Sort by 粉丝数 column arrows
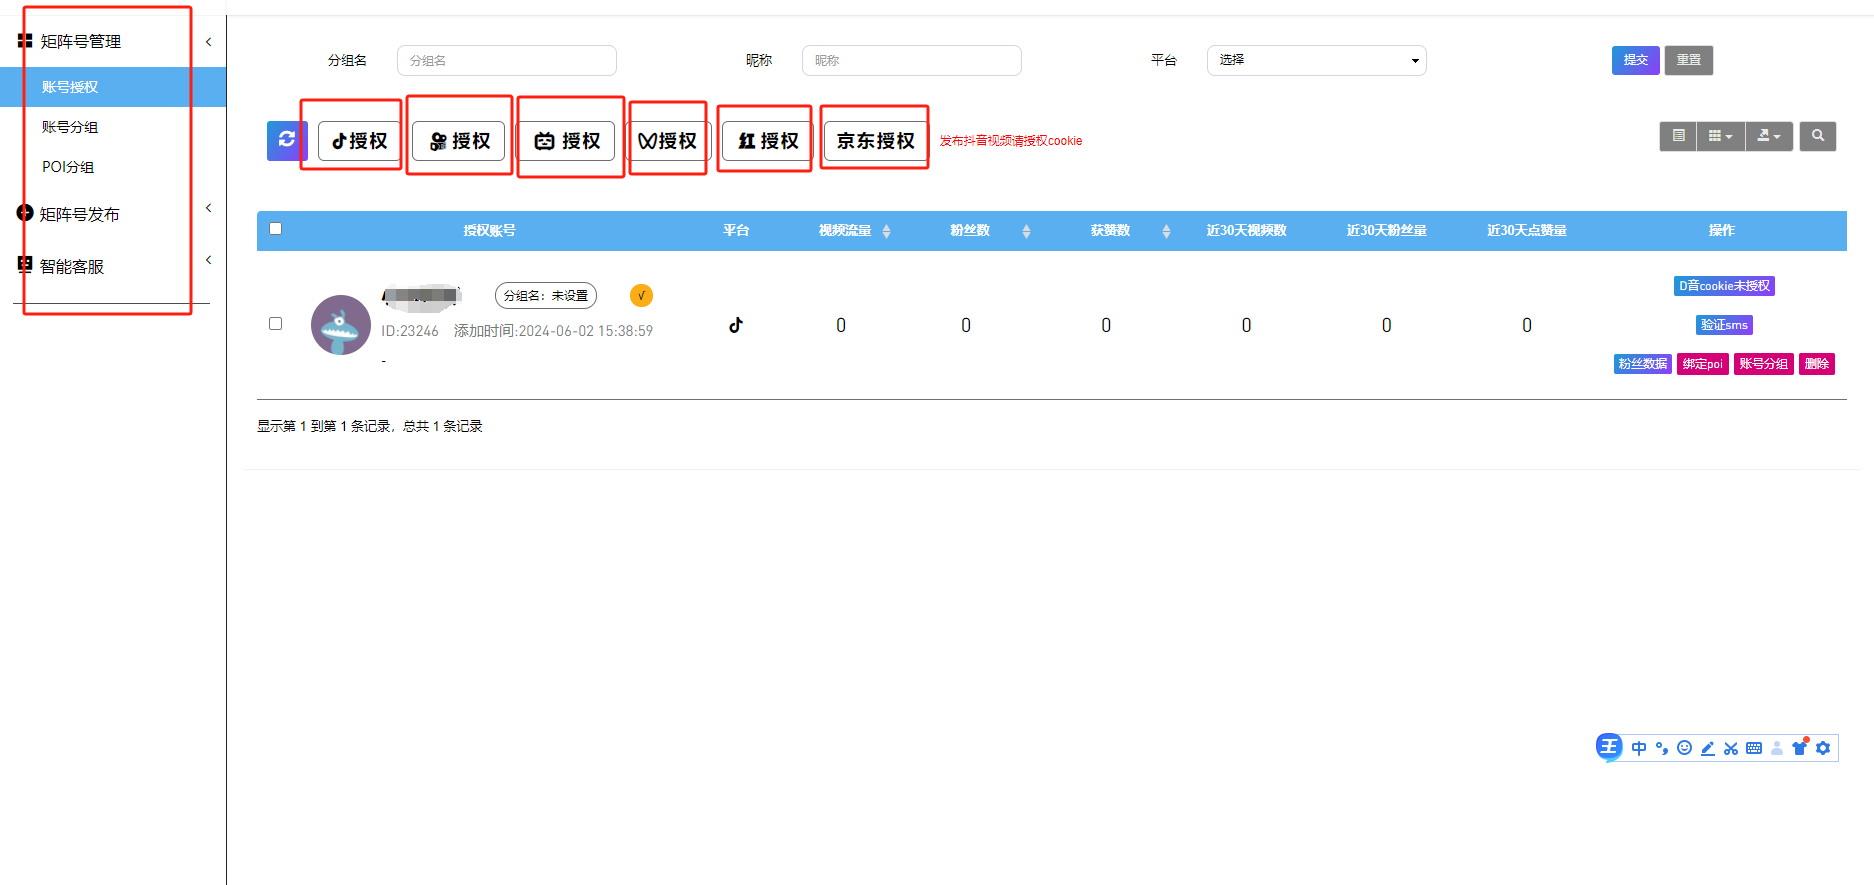This screenshot has height=885, width=1874. [1026, 231]
